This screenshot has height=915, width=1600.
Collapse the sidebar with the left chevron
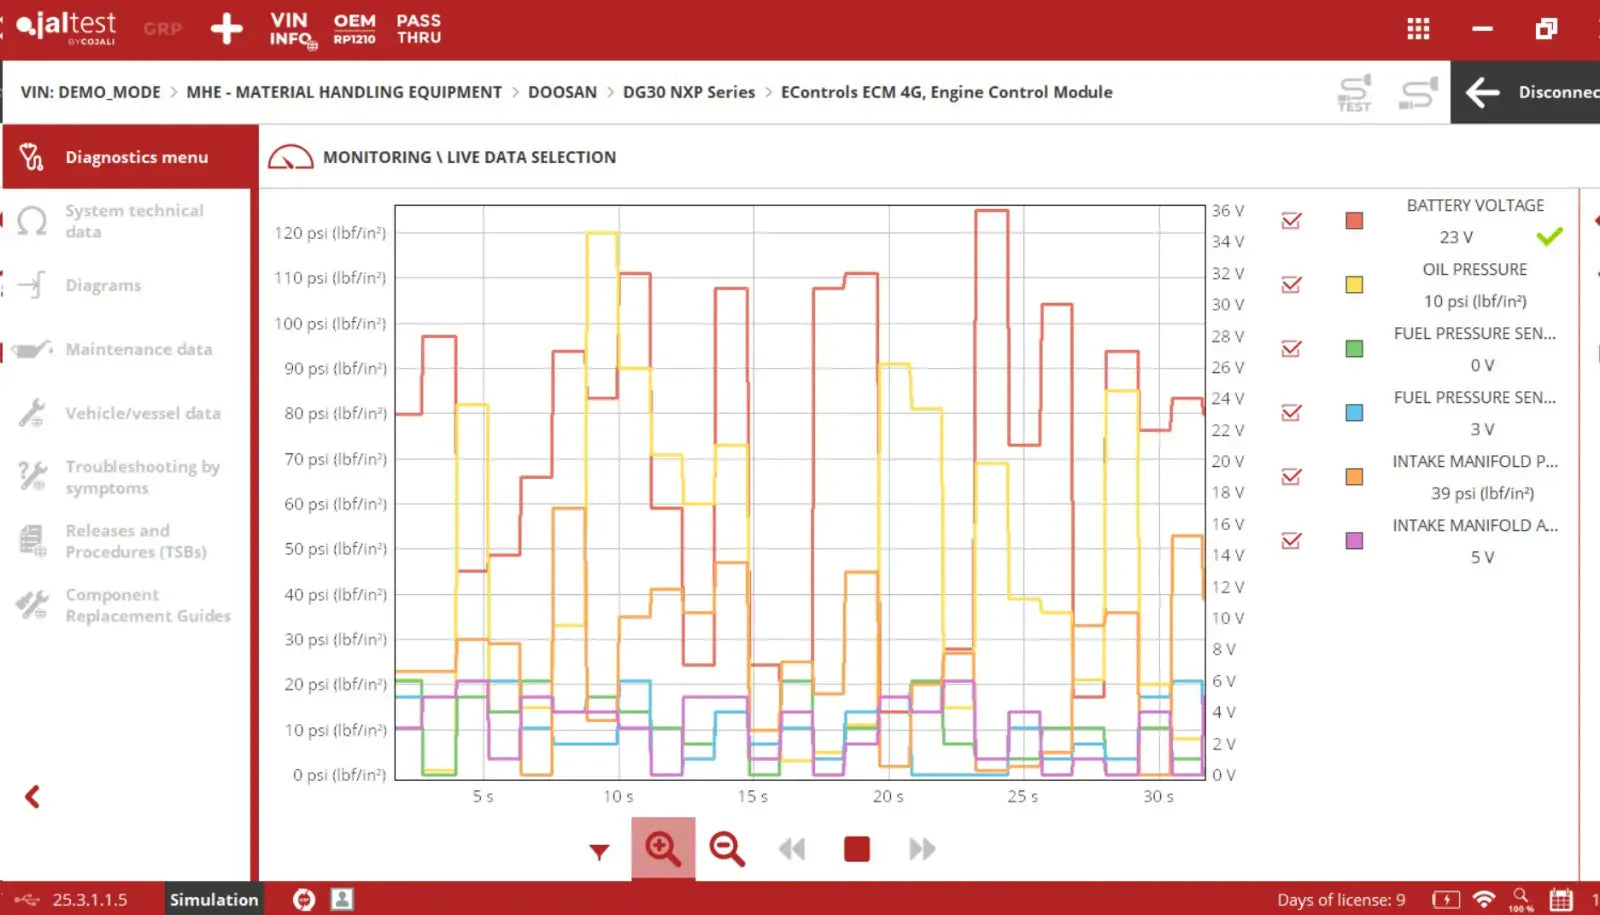coord(32,797)
